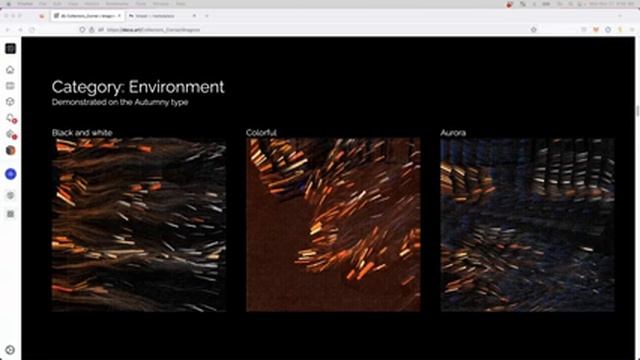Reload the page with the refresh icon
This screenshot has width=640, height=360.
click(x=32, y=30)
